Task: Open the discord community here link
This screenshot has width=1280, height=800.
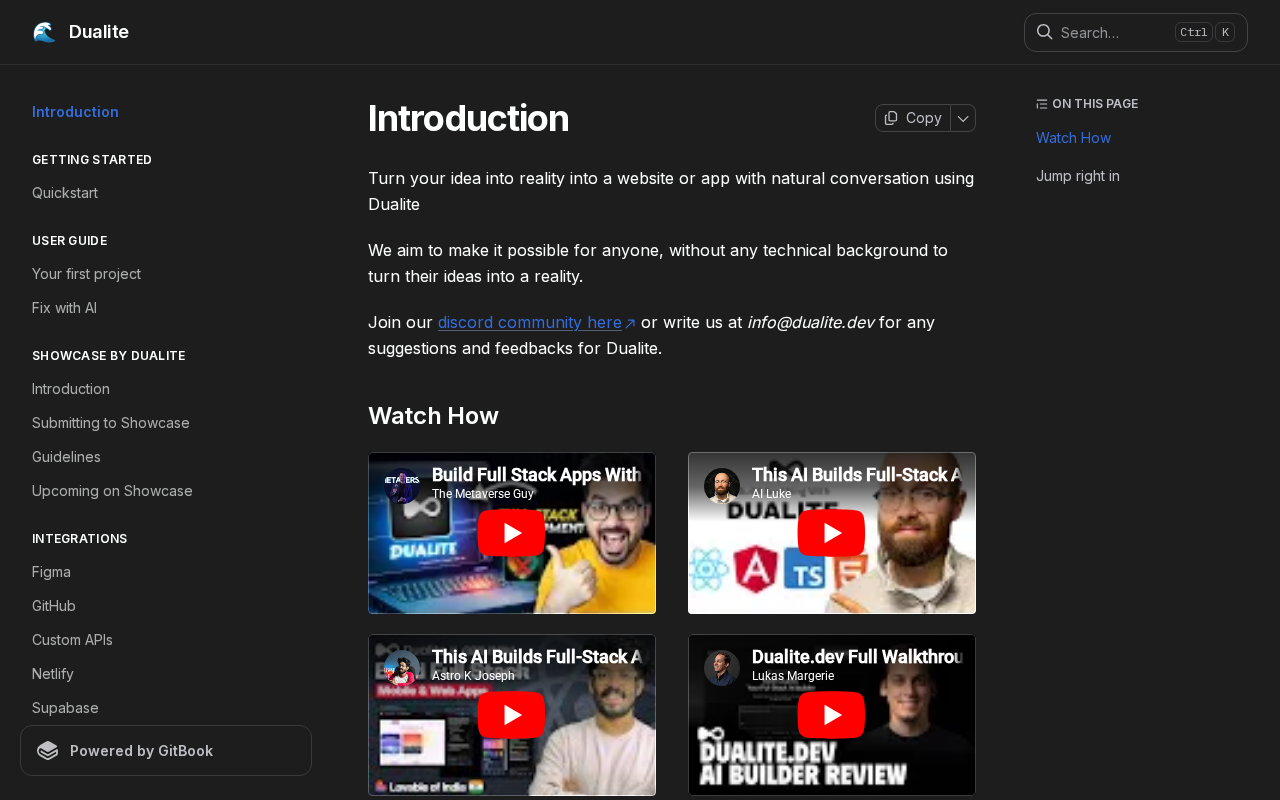Action: pyautogui.click(x=537, y=322)
